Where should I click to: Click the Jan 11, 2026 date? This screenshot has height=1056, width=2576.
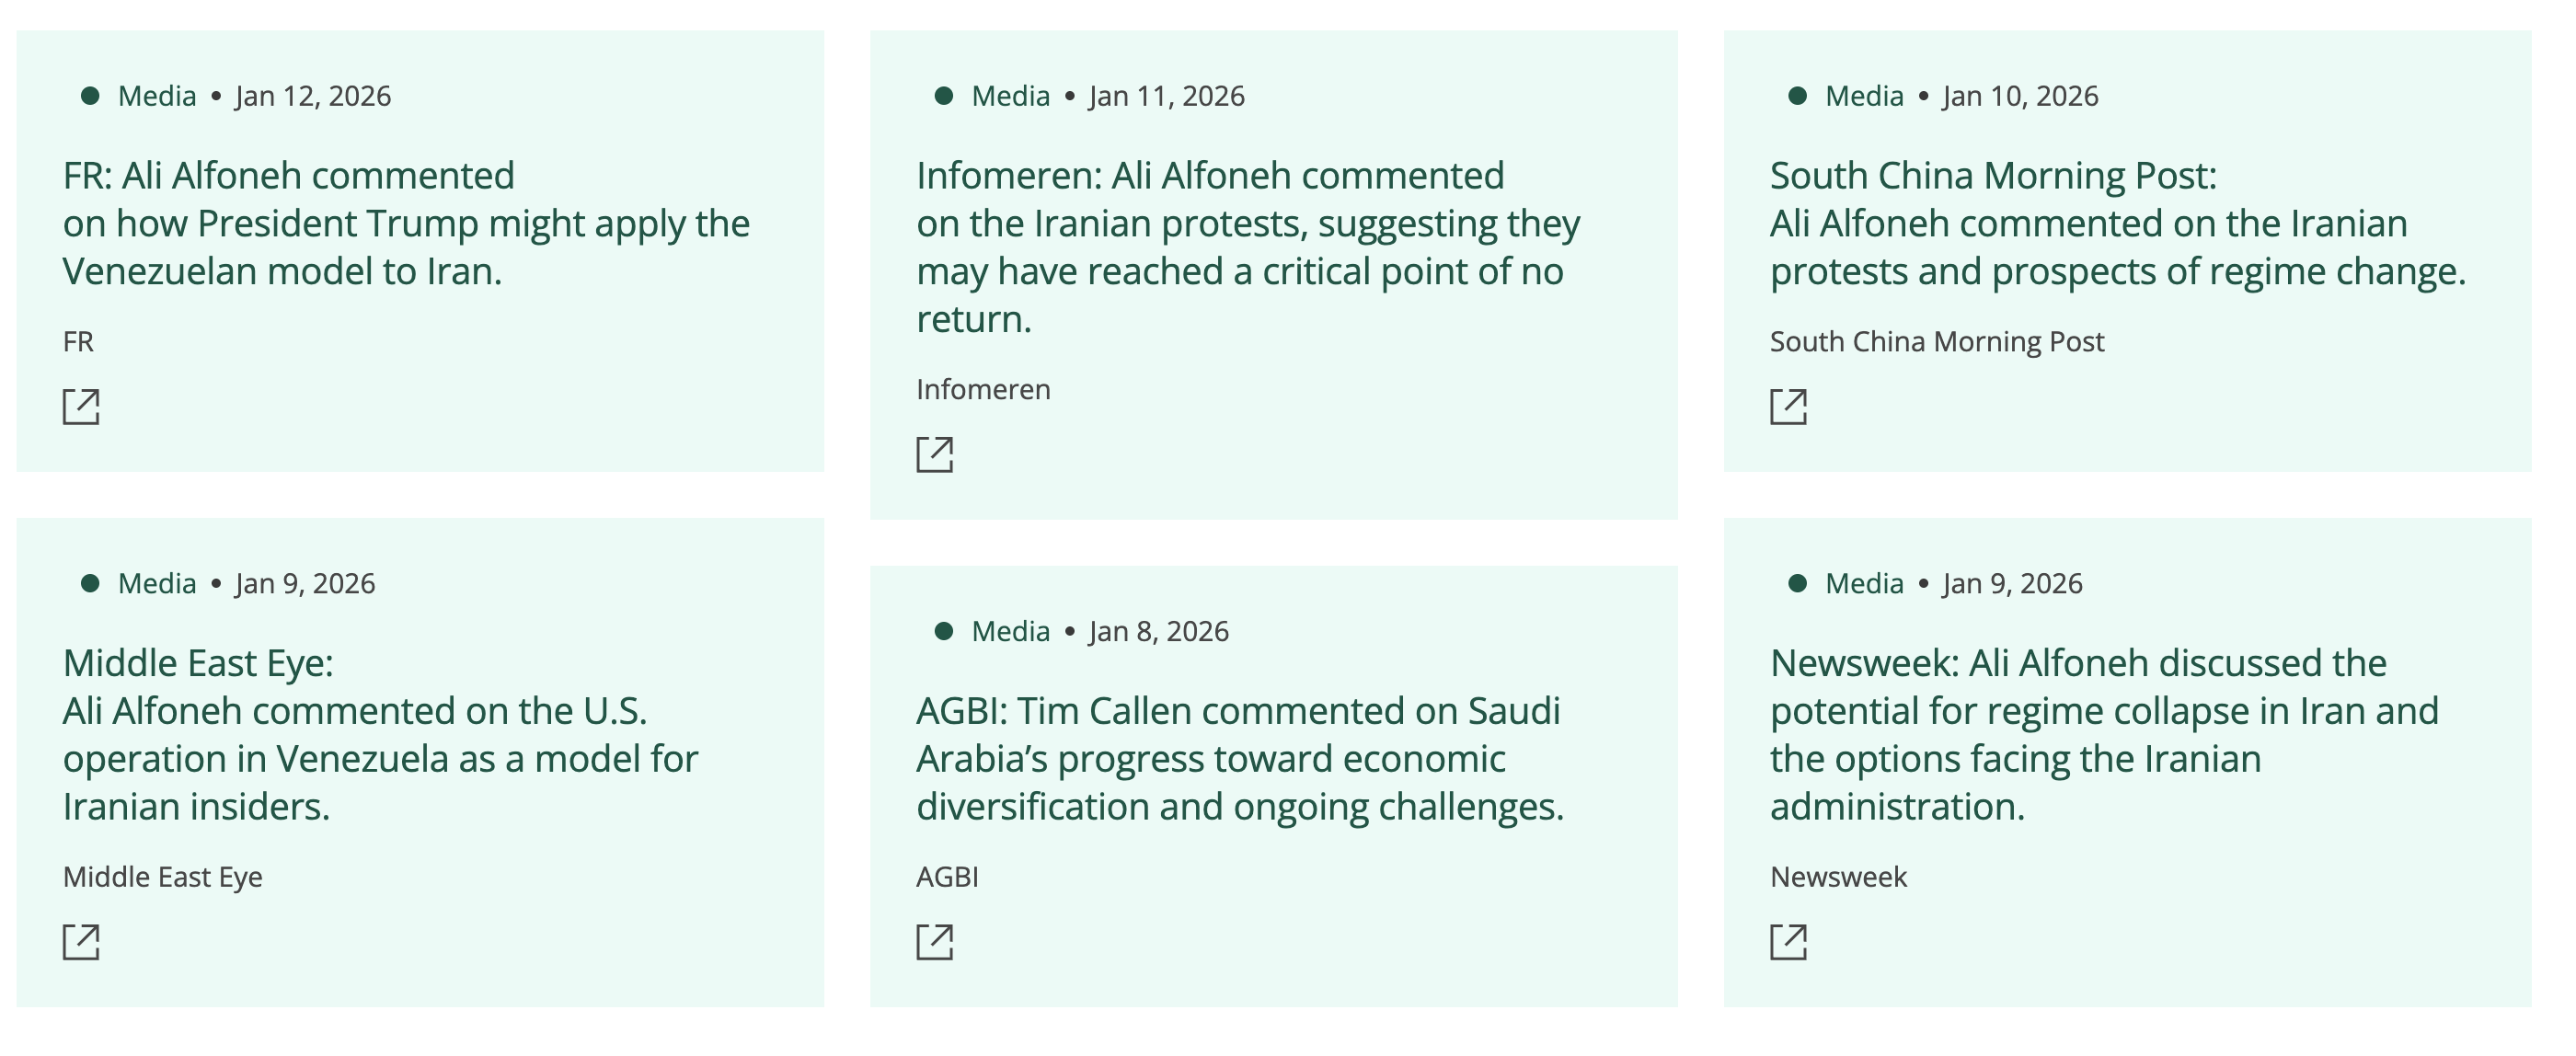click(x=1167, y=96)
